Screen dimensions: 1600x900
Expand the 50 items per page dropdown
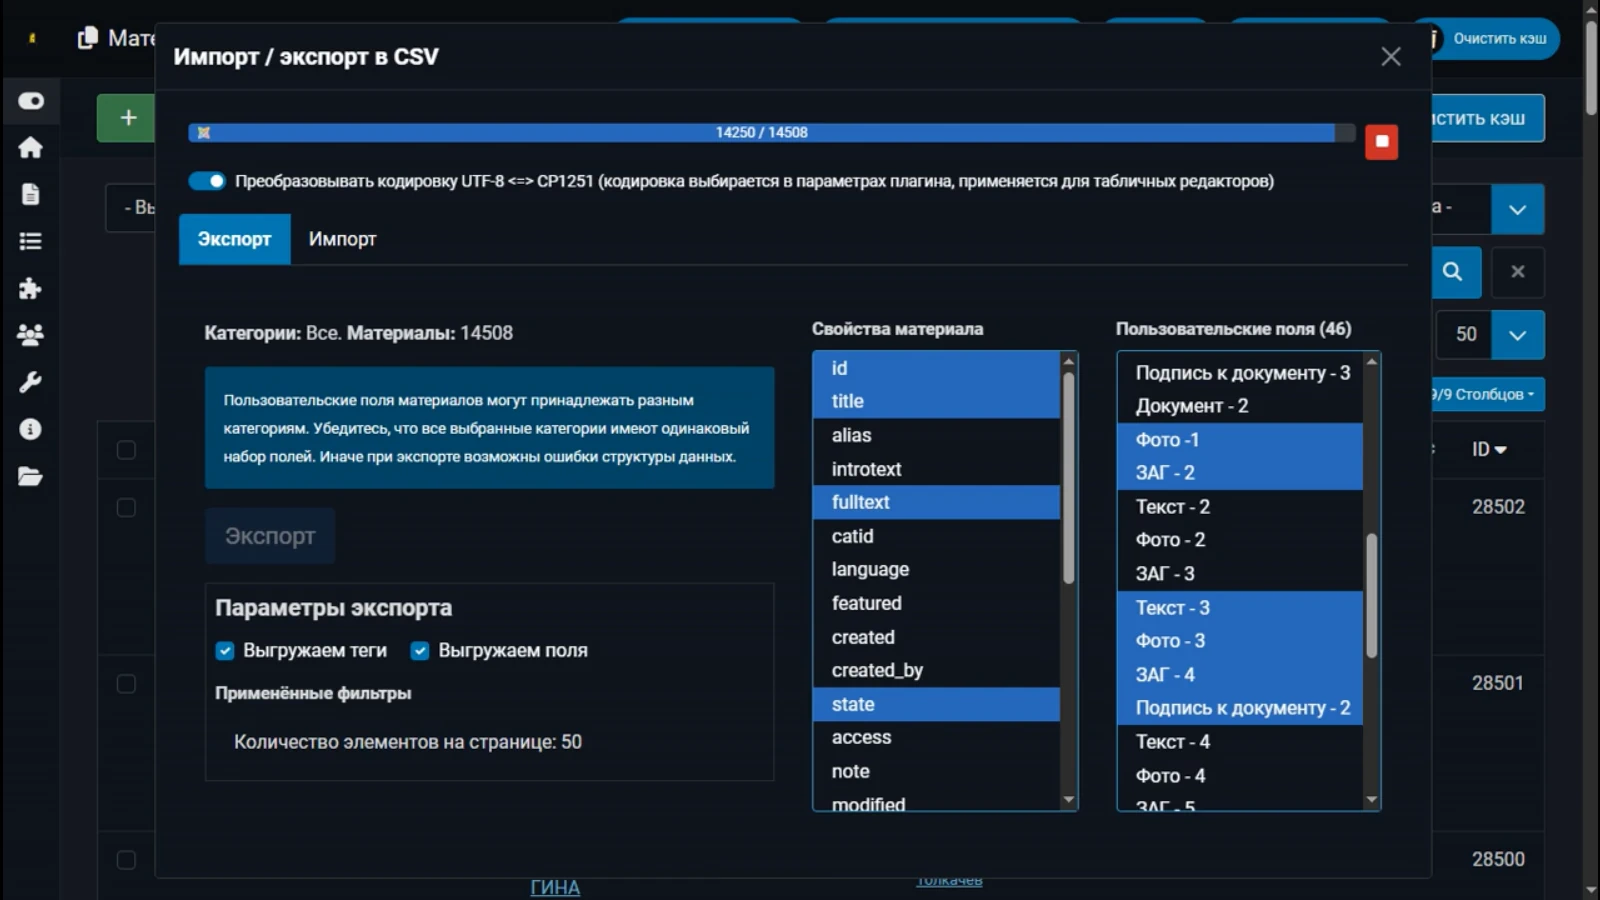(x=1517, y=335)
